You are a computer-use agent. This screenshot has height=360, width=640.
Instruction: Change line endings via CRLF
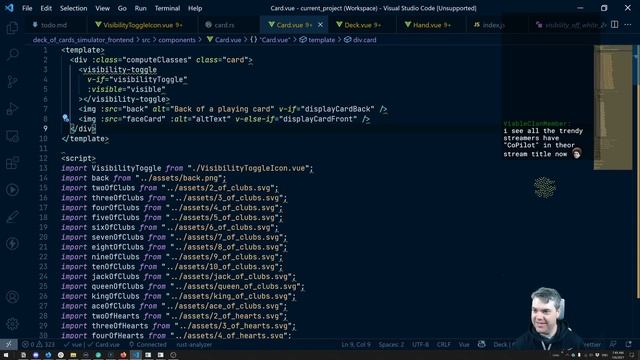click(444, 344)
